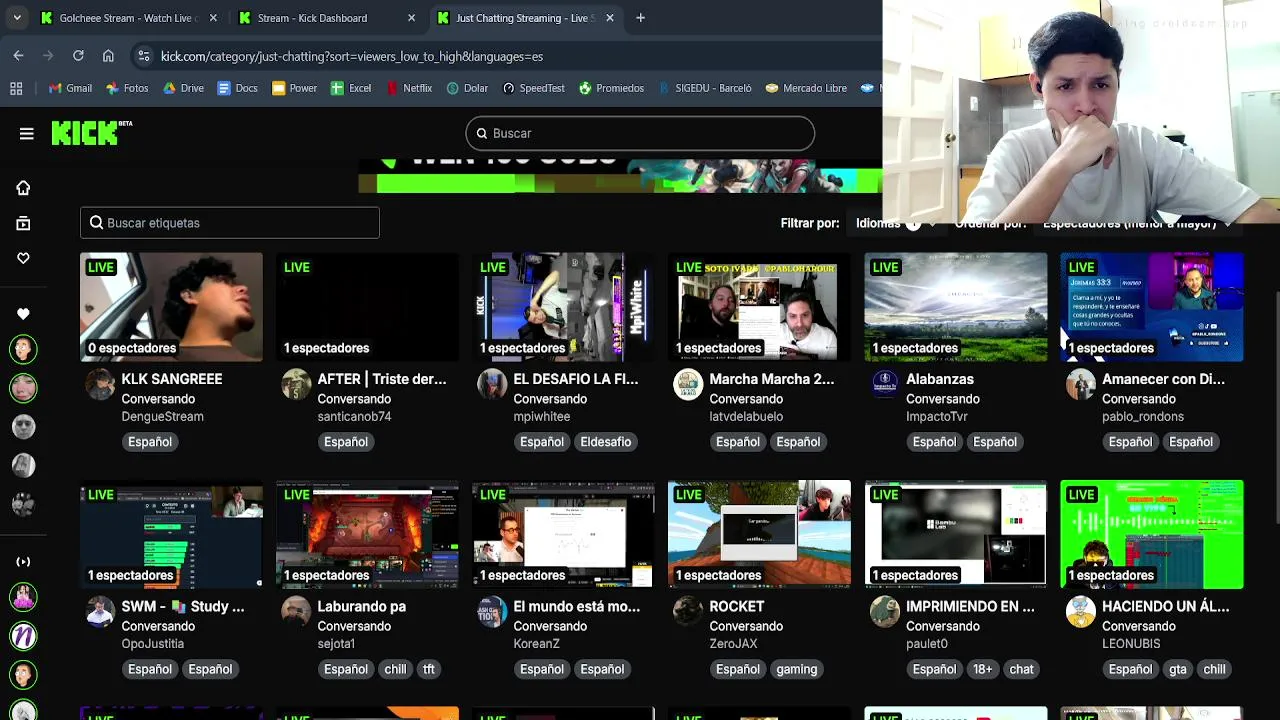Visit the KoreanZ channel name
Image resolution: width=1280 pixels, height=720 pixels.
click(537, 643)
